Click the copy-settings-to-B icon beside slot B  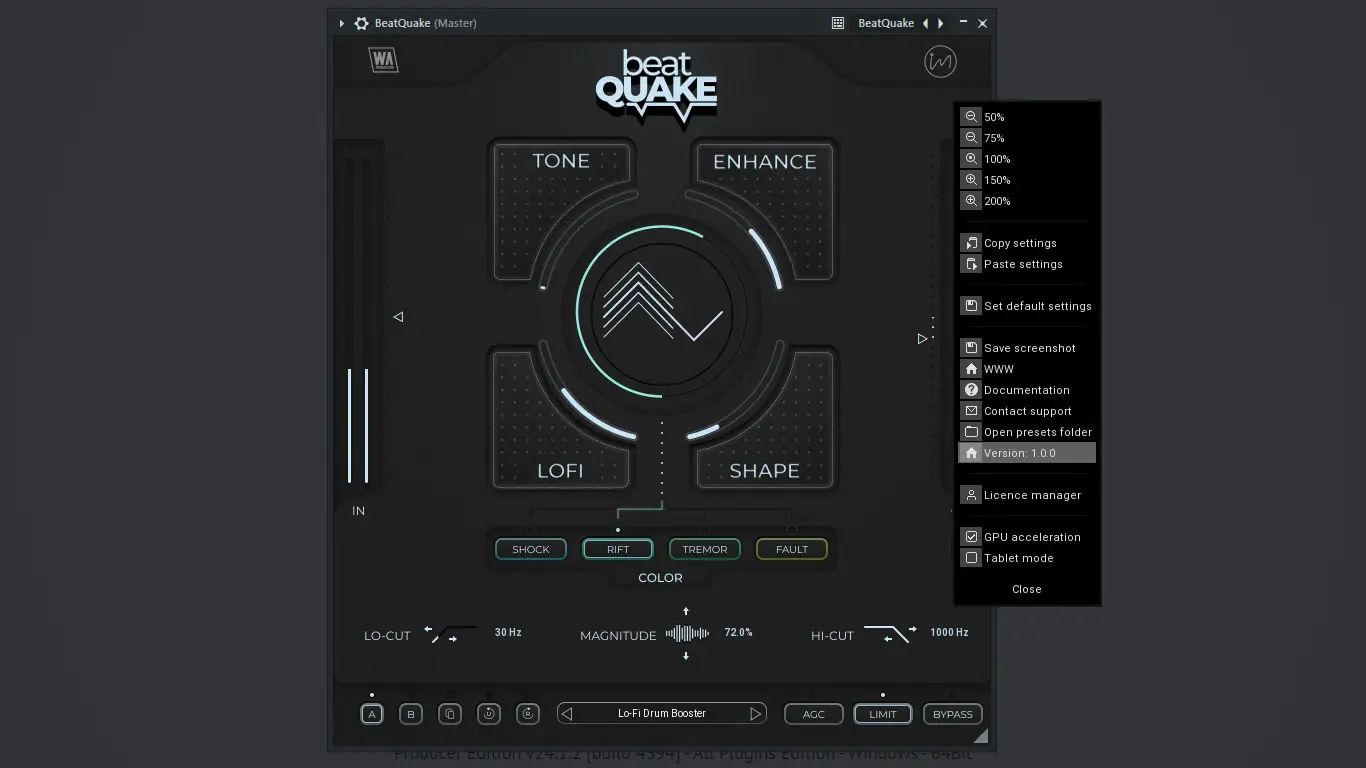449,713
